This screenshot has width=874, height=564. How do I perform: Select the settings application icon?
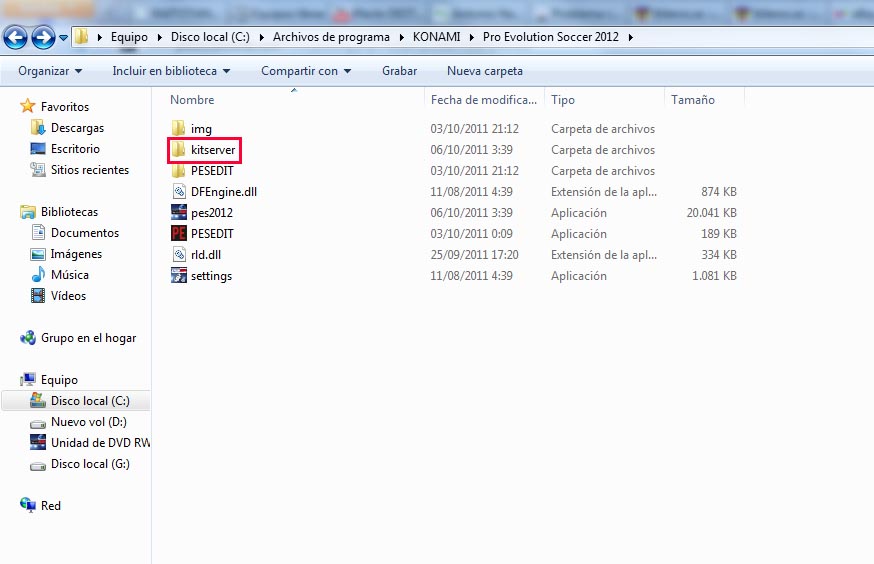[178, 275]
